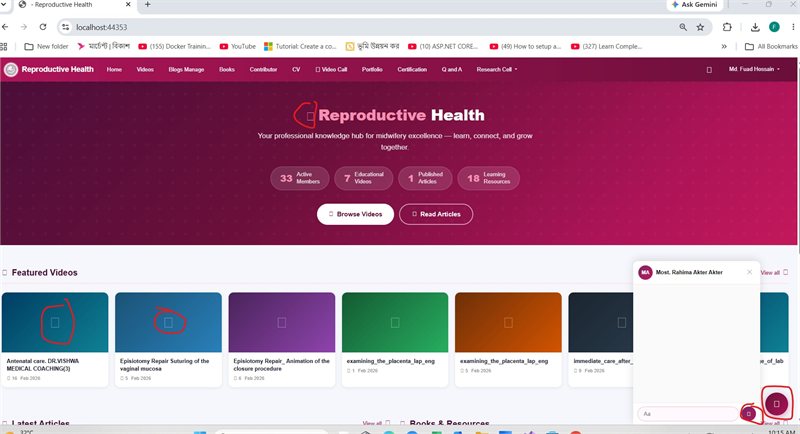Open the CV nav item
The width and height of the screenshot is (800, 434).
click(296, 69)
